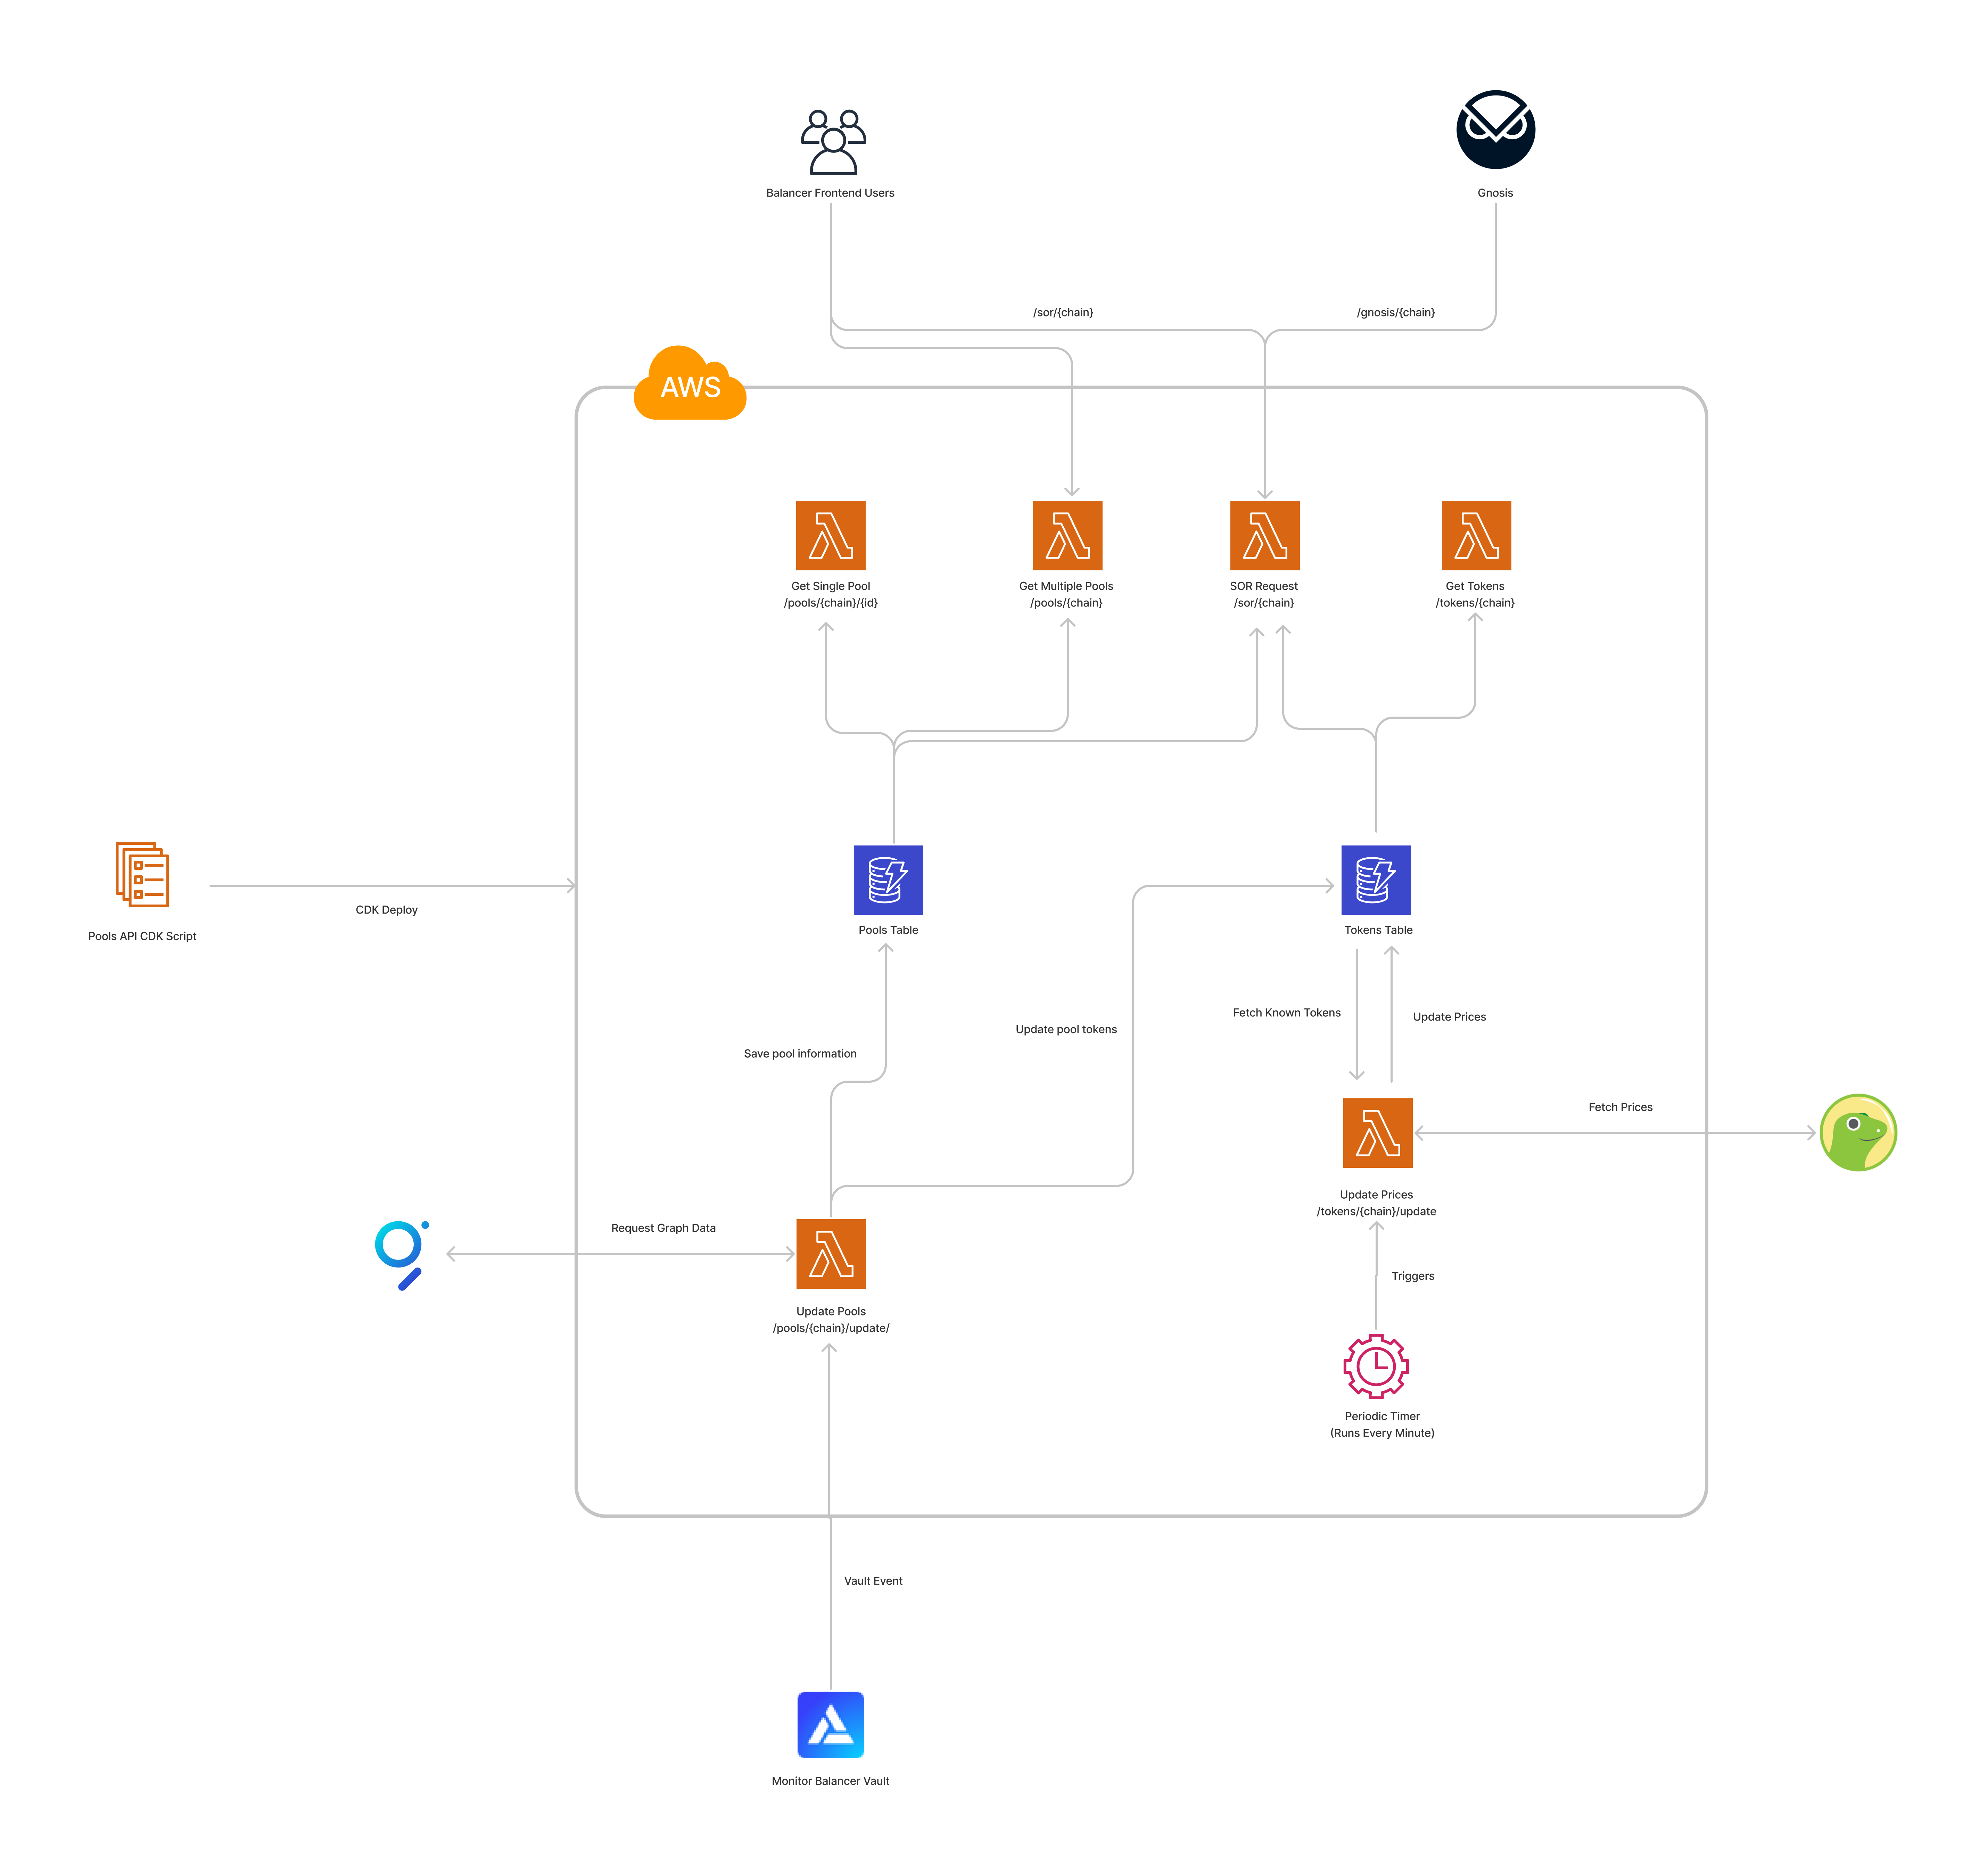Click the Pools Table DynamoDB icon
Viewport: 1988px width, 1874px height.
[x=888, y=880]
